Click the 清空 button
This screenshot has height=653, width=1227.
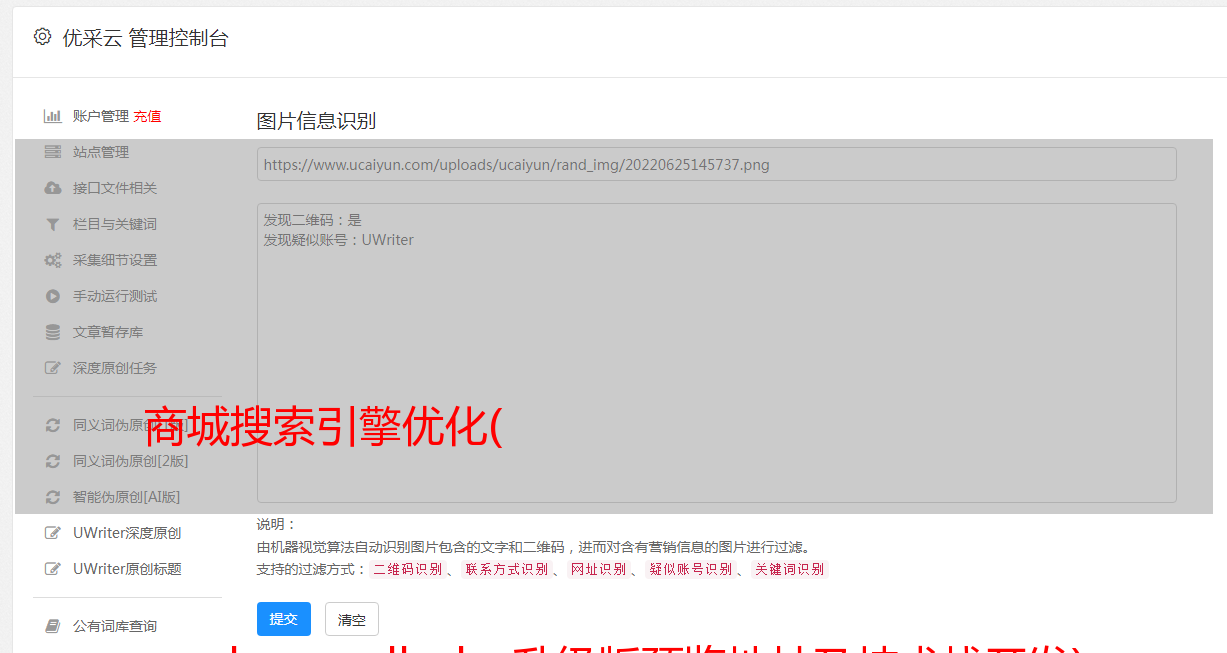coord(352,619)
